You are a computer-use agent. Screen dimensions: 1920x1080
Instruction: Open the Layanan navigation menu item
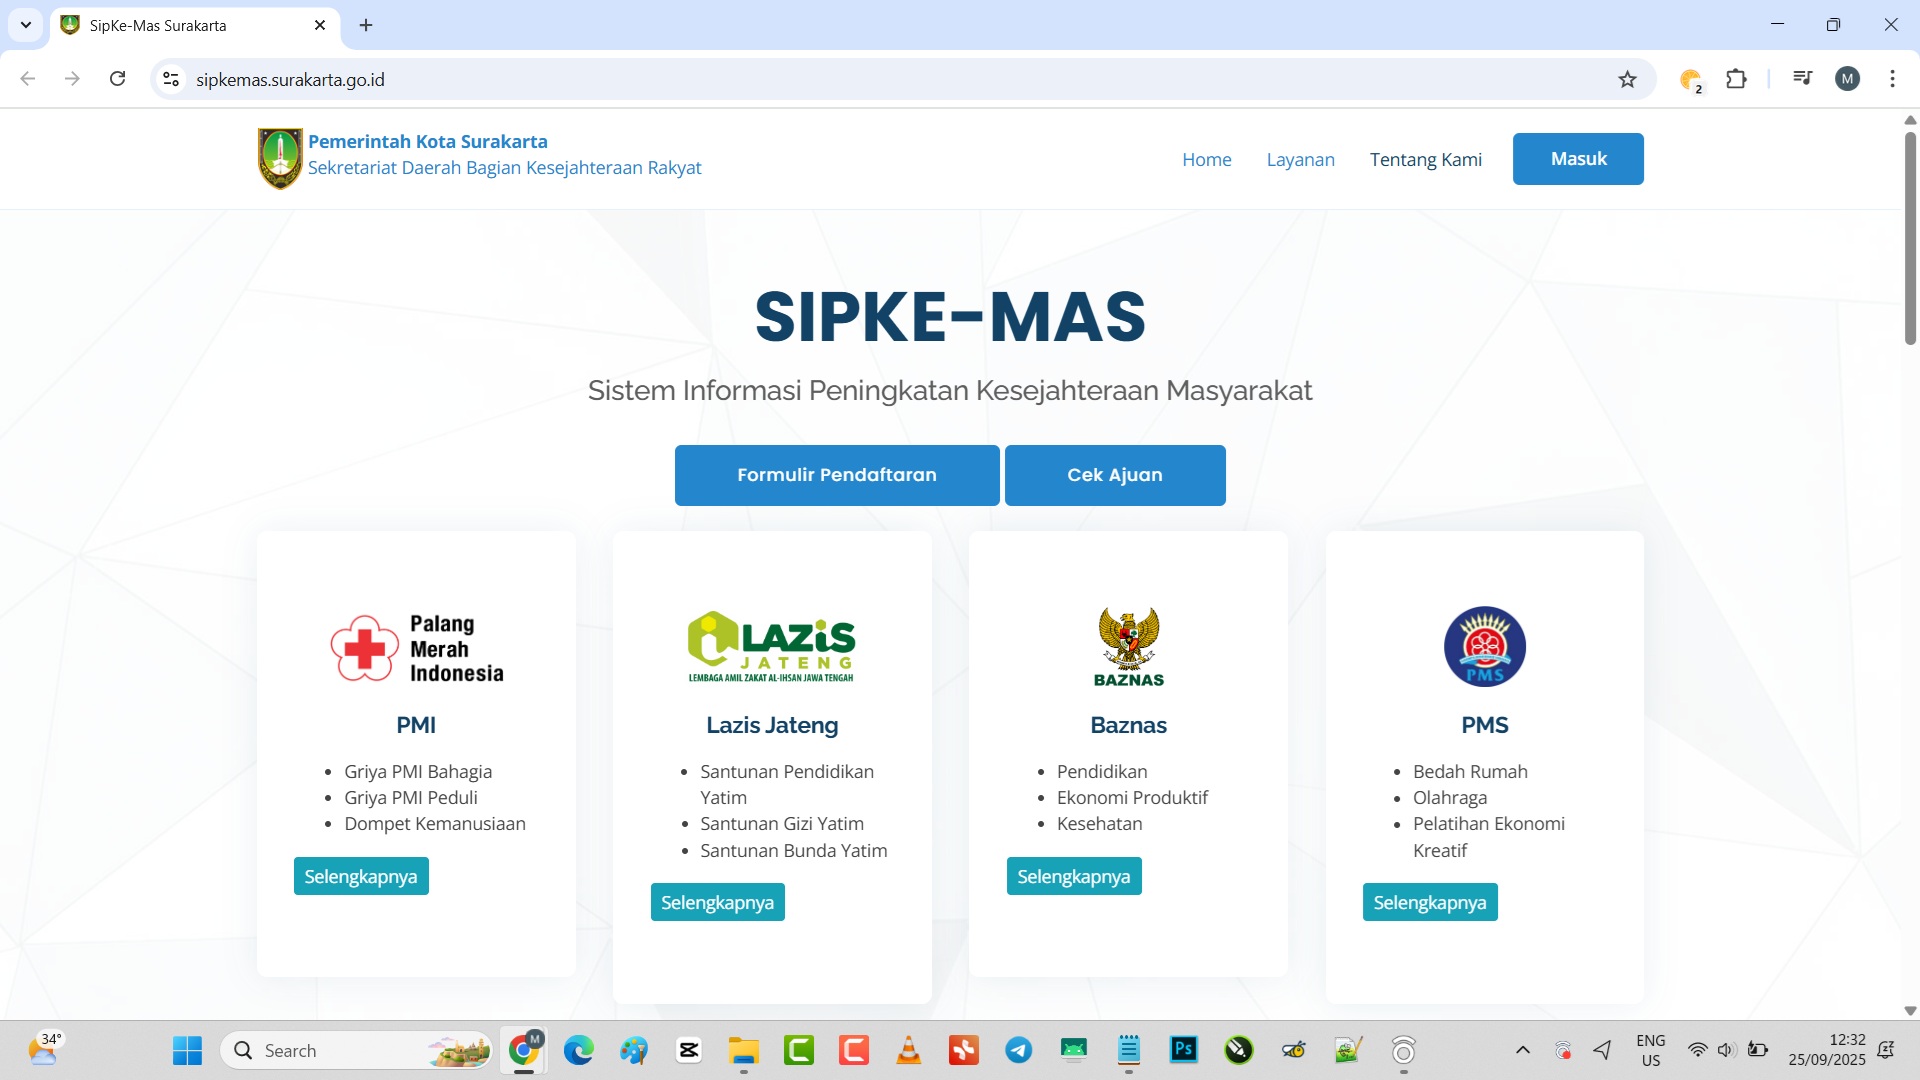[1300, 159]
